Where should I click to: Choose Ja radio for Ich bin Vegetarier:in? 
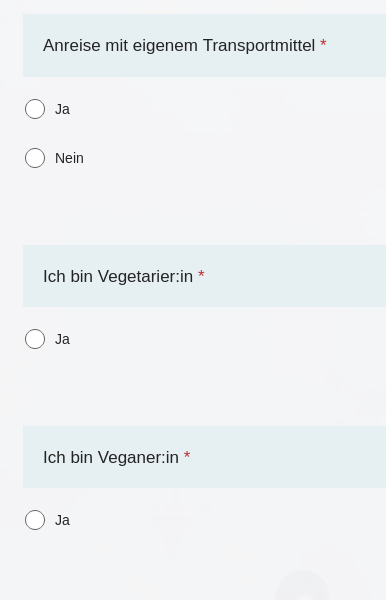pos(35,339)
